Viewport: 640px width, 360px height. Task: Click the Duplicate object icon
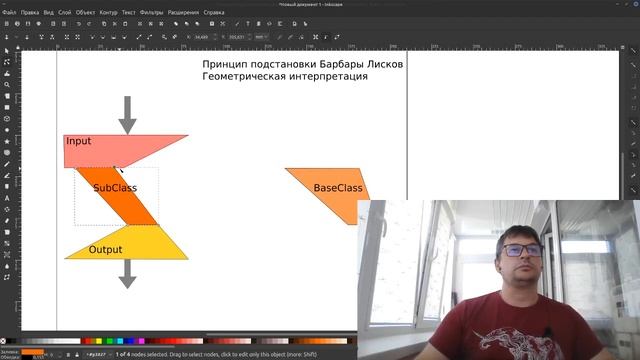click(x=176, y=24)
